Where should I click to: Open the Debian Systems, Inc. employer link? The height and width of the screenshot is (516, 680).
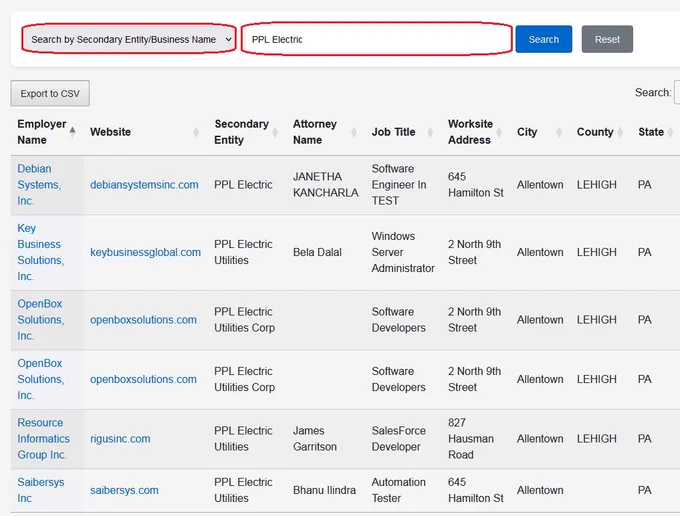coord(39,185)
